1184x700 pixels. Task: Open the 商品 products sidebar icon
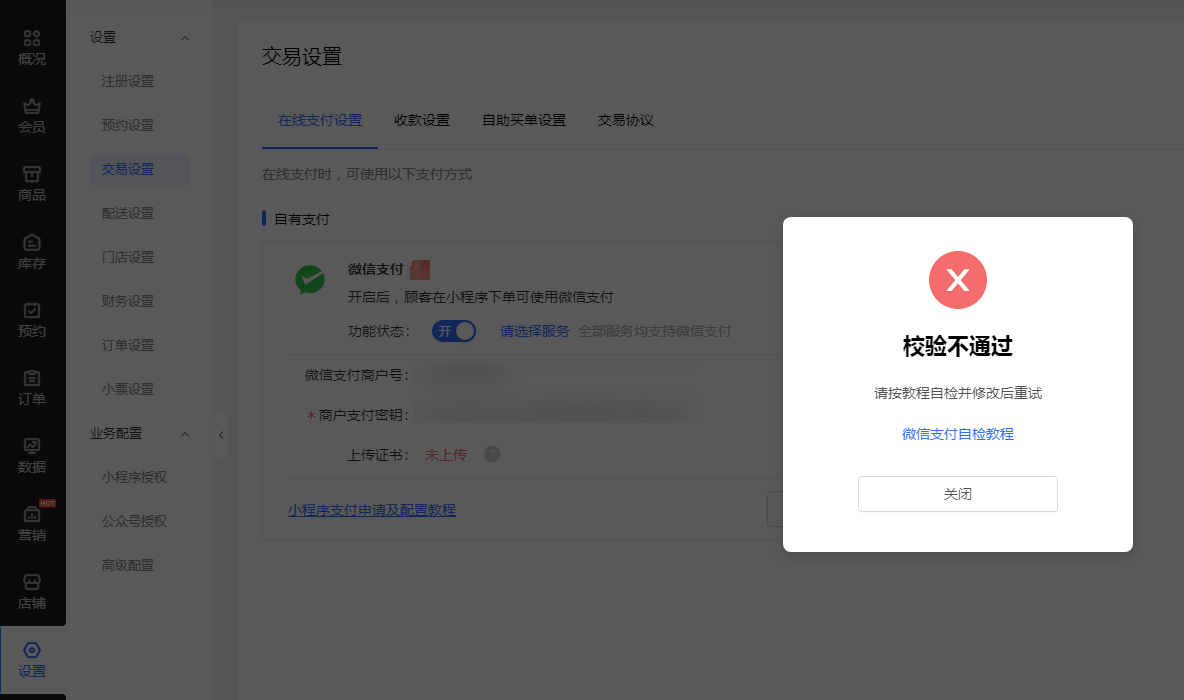click(32, 183)
